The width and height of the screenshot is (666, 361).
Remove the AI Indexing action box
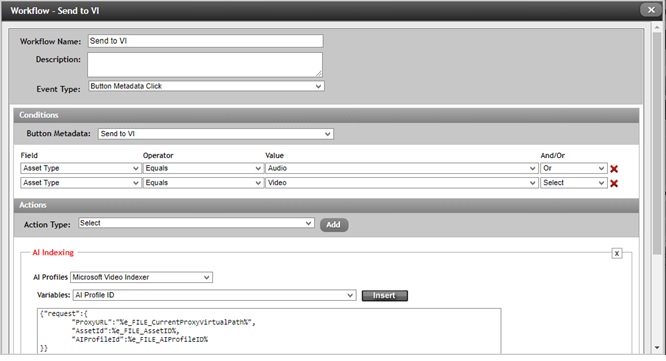tap(617, 254)
